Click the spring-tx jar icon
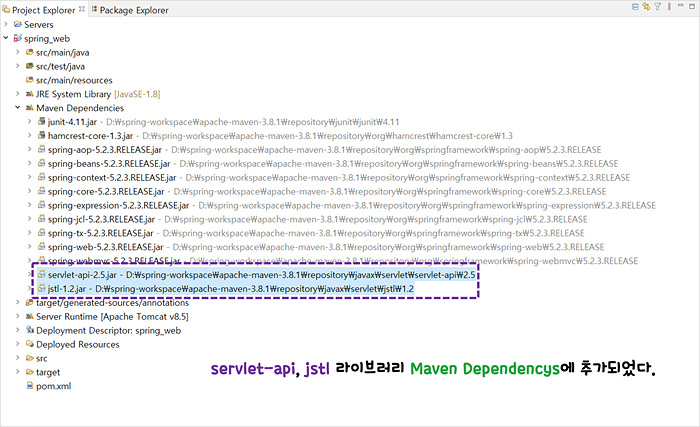The image size is (700, 427). point(42,232)
